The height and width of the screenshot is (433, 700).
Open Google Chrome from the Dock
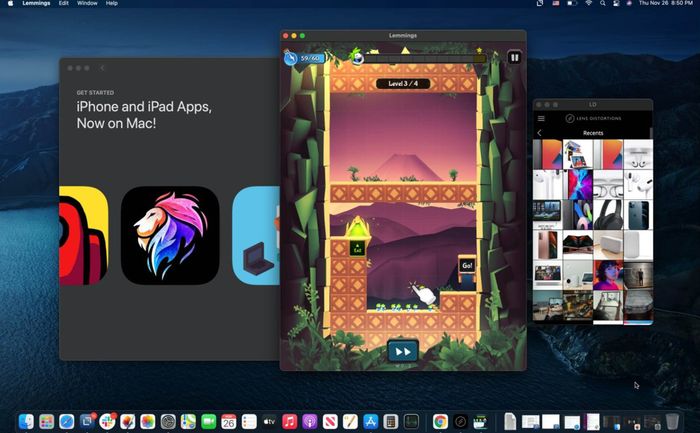[x=440, y=421]
